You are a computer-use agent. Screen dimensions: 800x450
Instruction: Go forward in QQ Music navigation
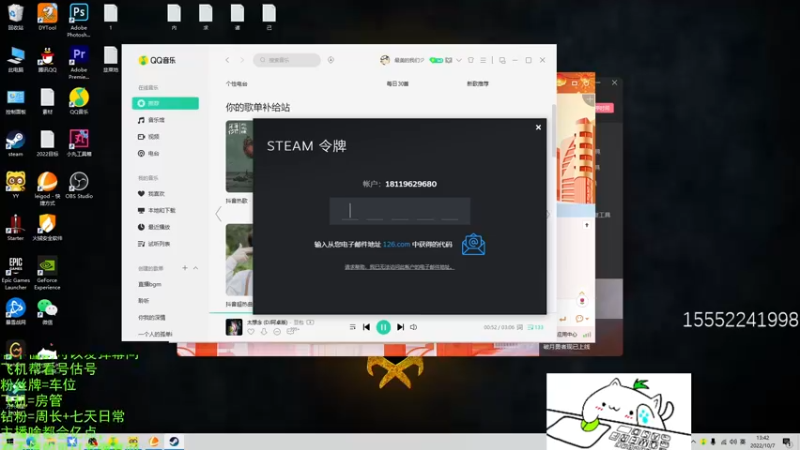(242, 60)
